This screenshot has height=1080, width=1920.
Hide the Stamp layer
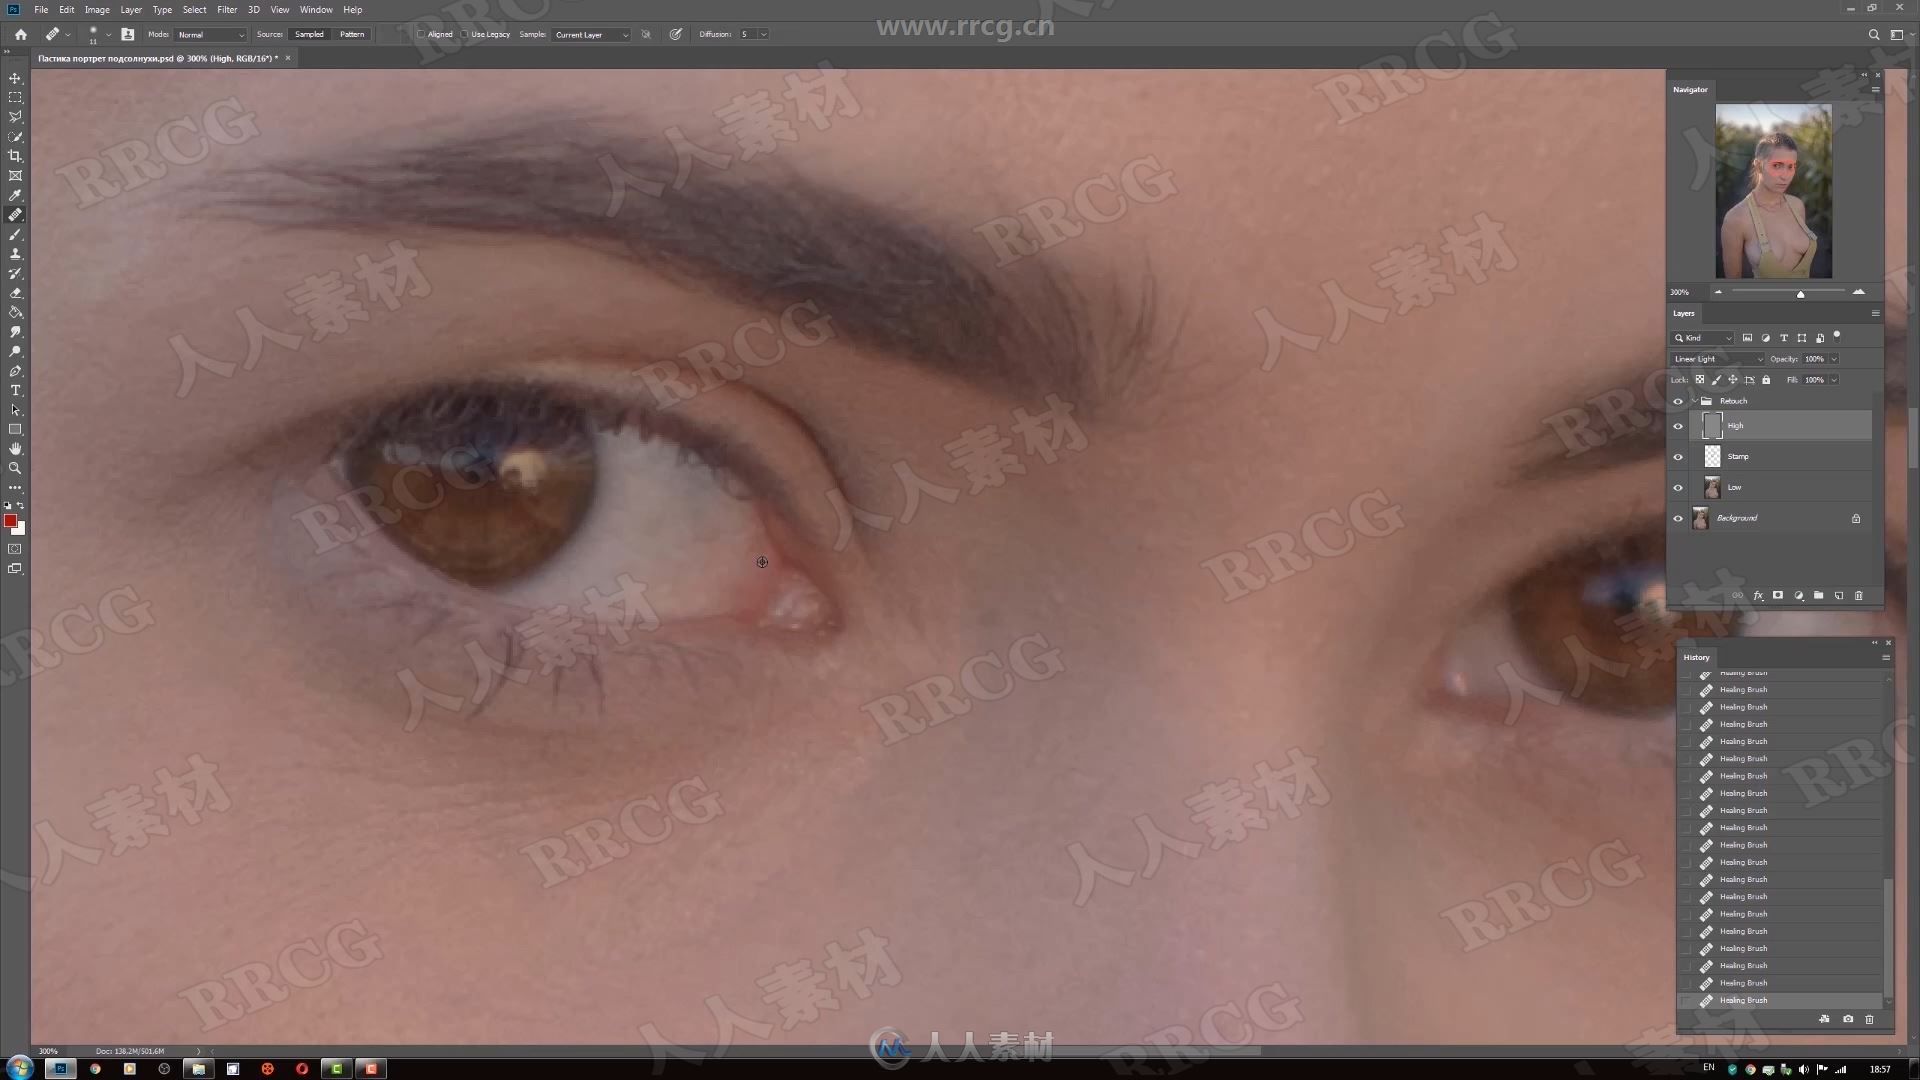(x=1678, y=457)
